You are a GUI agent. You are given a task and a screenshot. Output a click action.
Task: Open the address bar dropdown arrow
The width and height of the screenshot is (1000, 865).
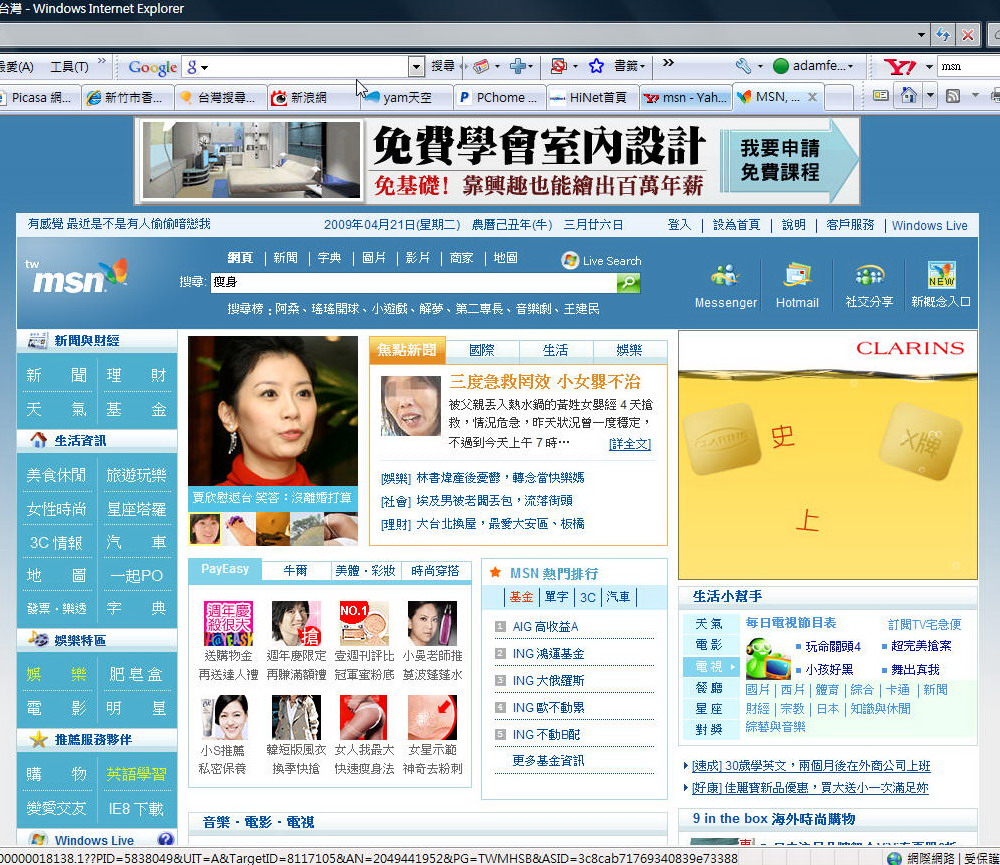point(921,34)
